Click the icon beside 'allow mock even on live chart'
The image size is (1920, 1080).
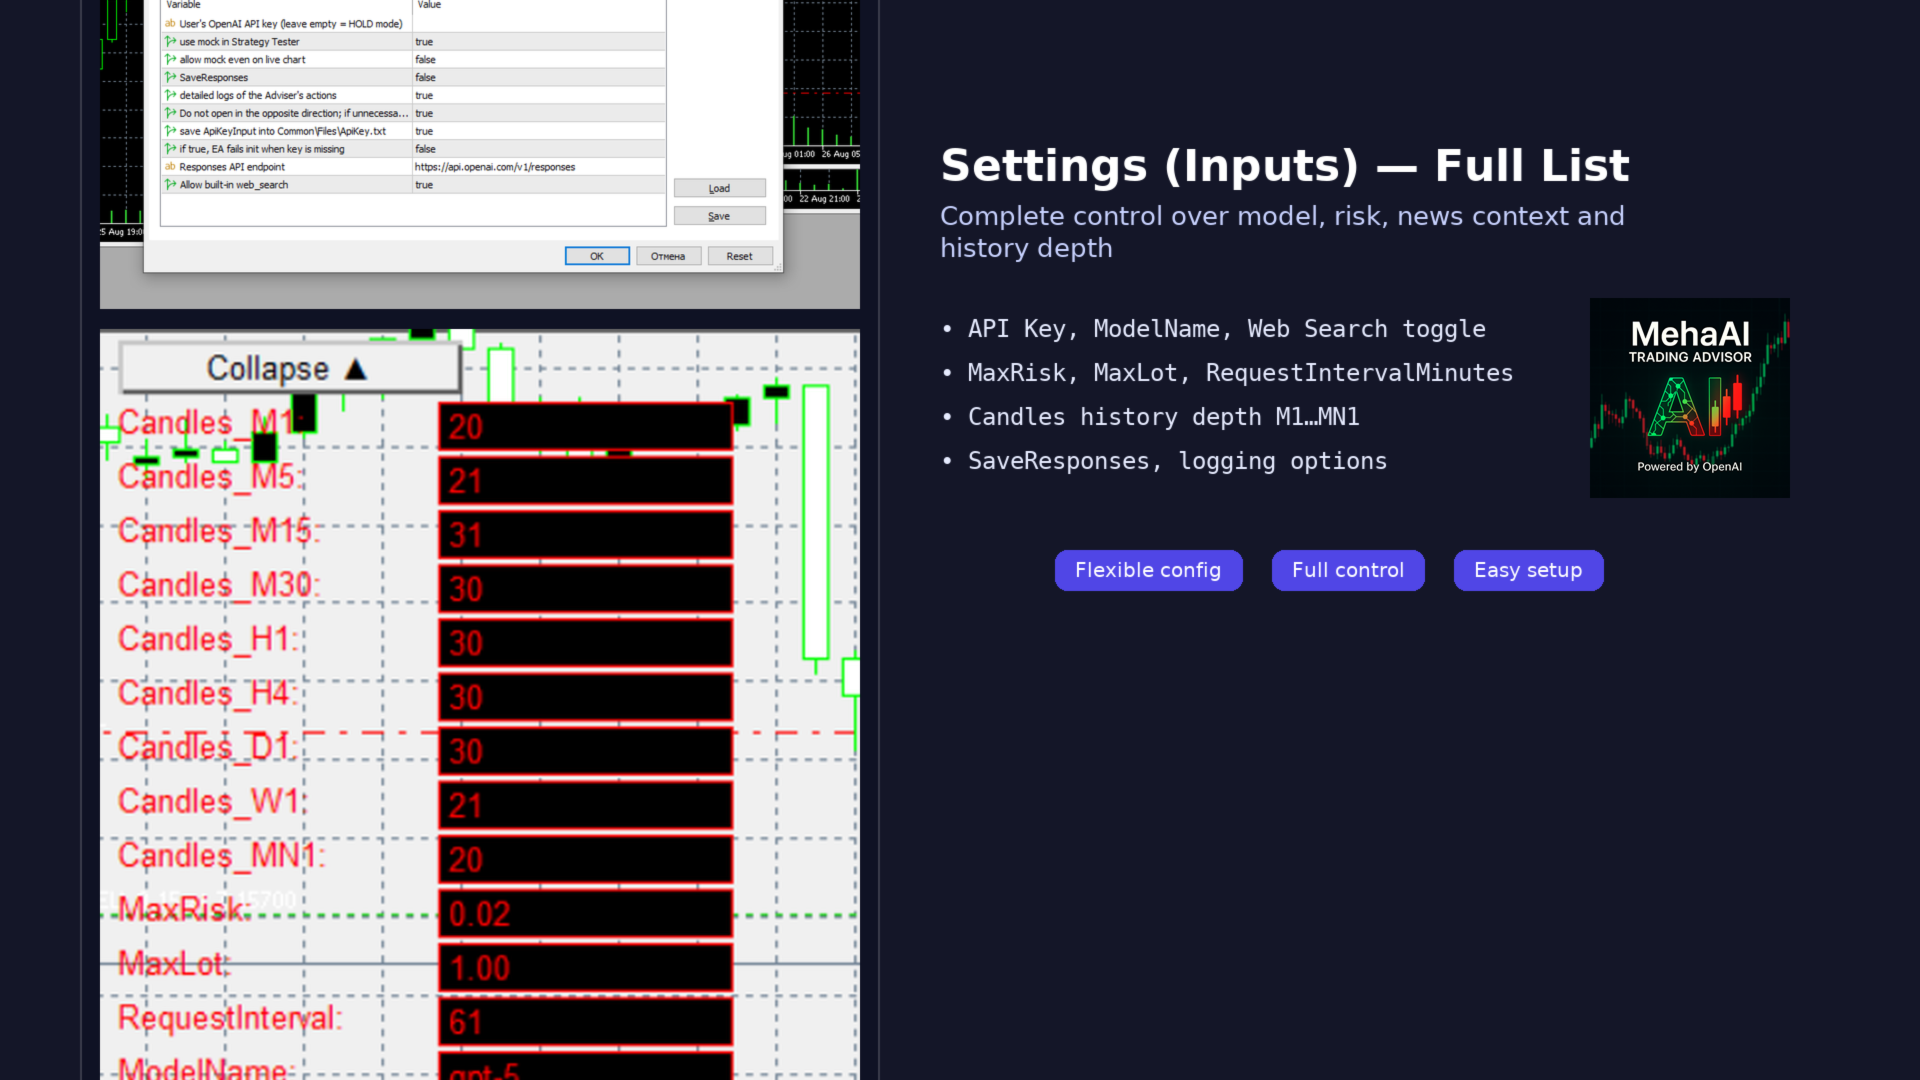[x=170, y=60]
